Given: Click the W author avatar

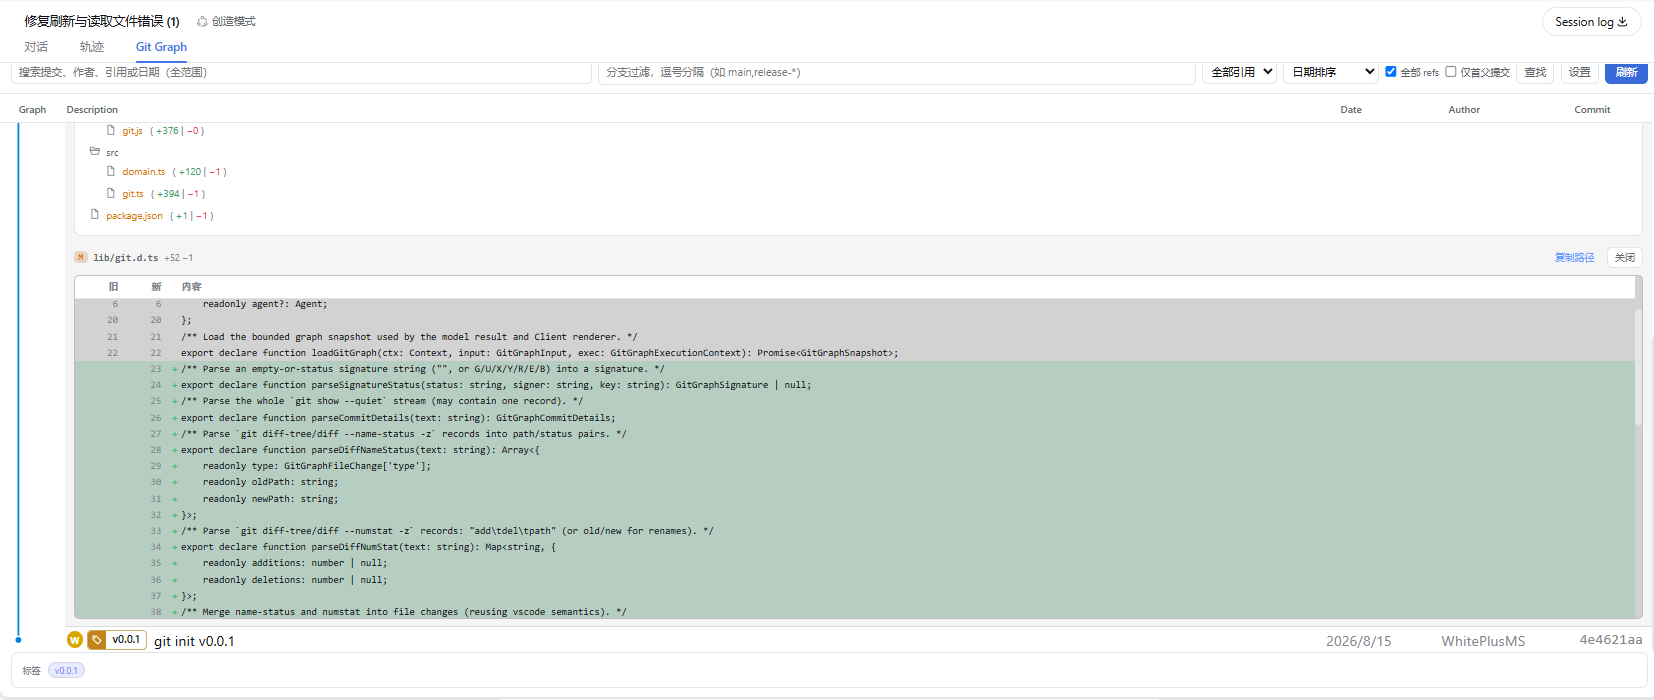Looking at the screenshot, I should (x=75, y=640).
